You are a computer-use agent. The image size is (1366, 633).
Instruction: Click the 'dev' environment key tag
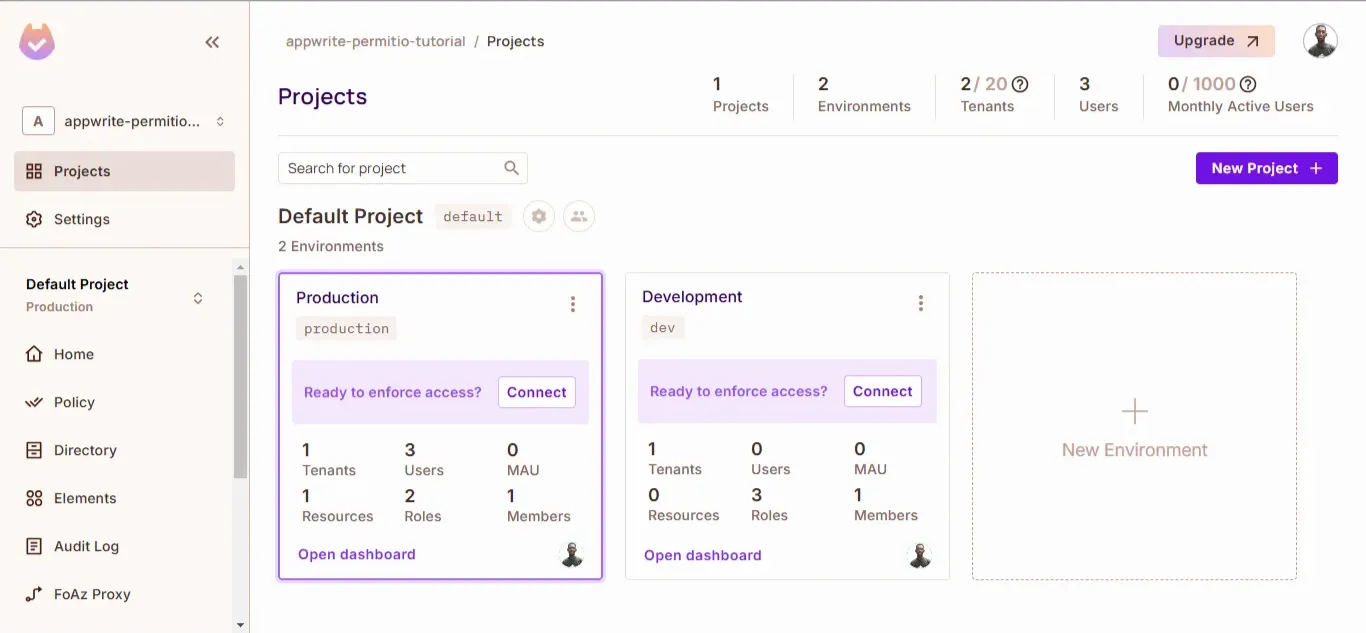[663, 327]
